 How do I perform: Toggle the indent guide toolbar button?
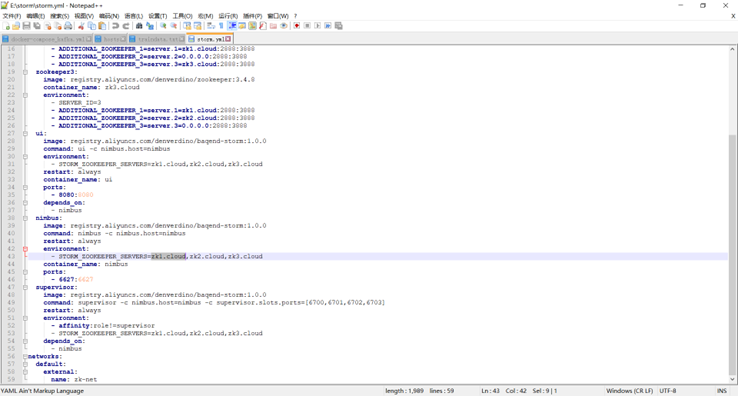(232, 26)
